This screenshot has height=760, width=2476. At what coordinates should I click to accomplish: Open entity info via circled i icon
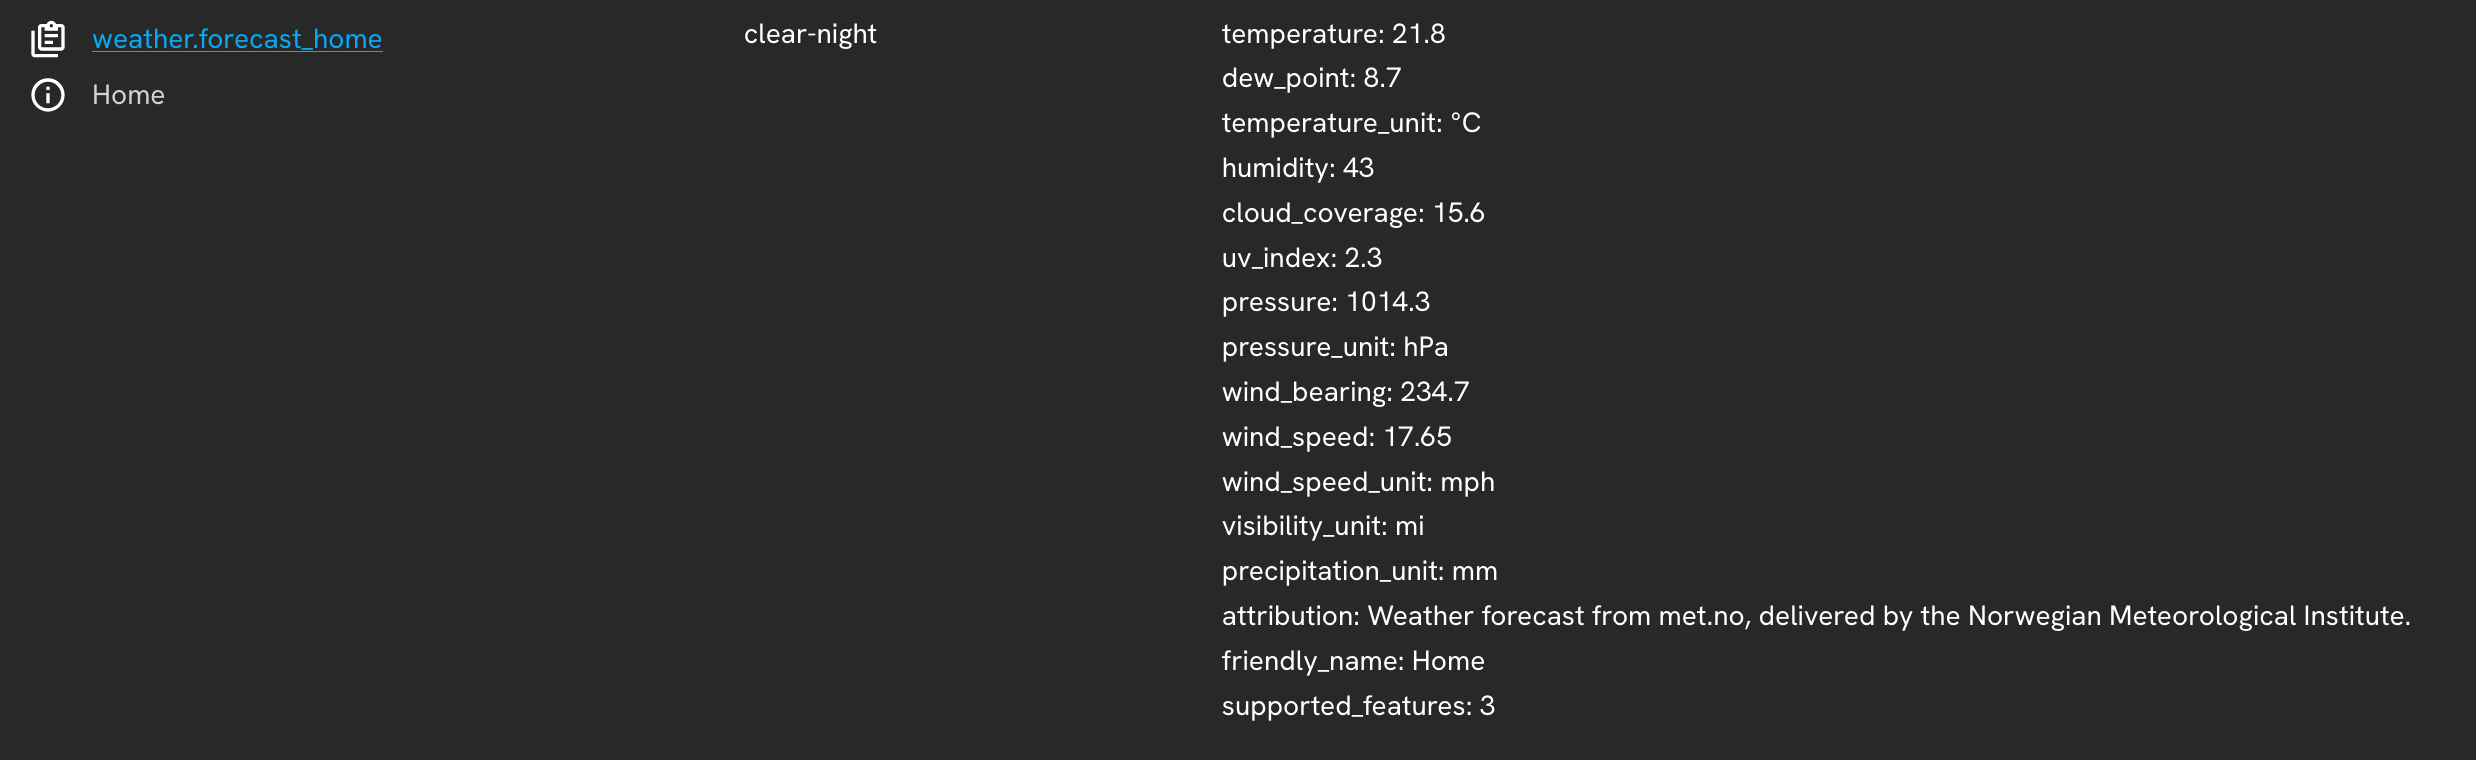tap(48, 95)
